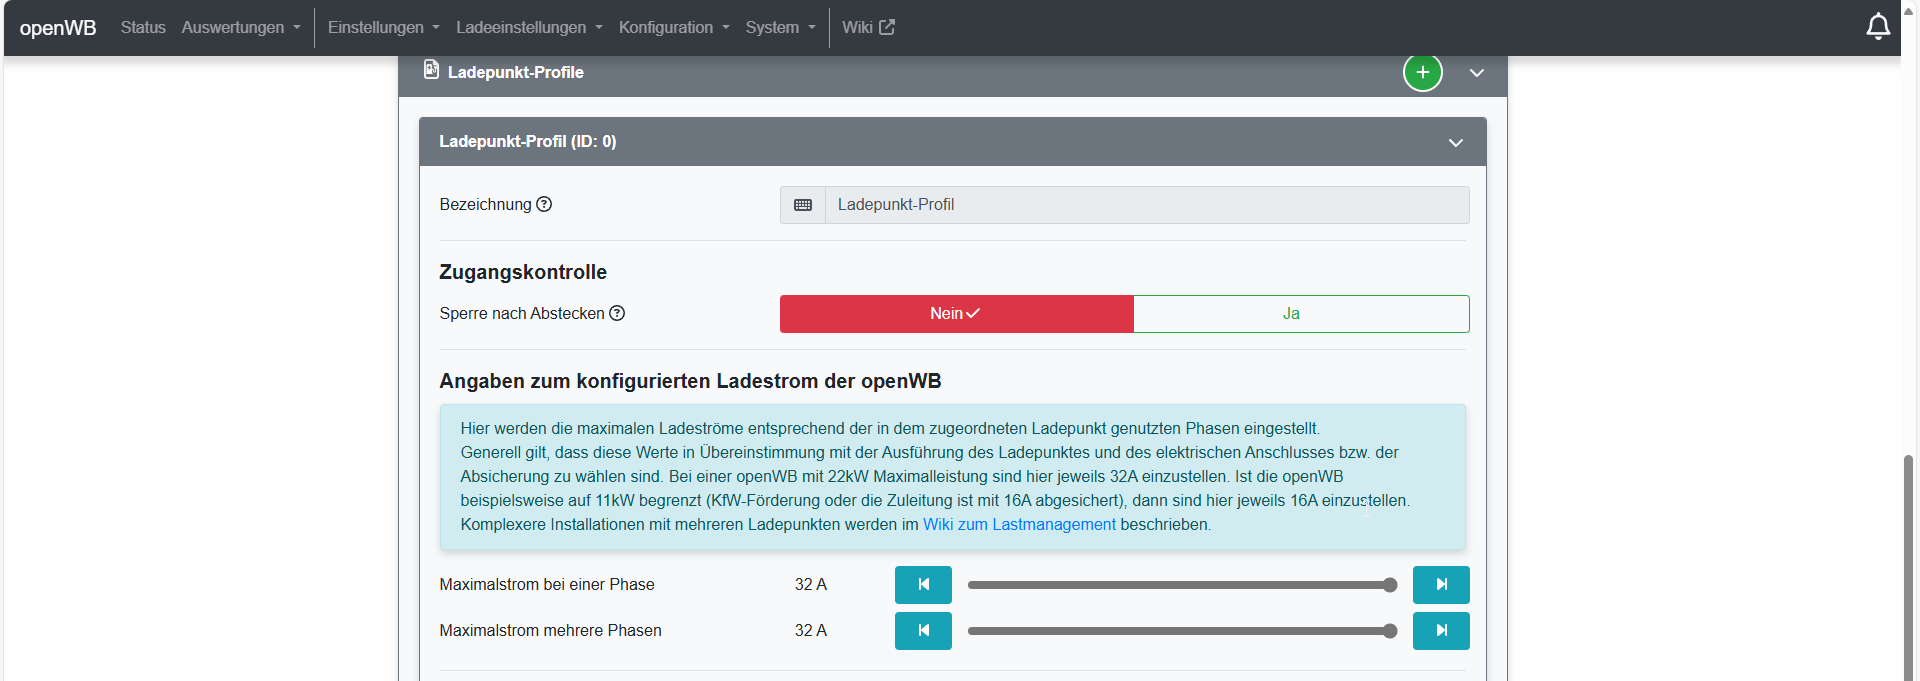Image resolution: width=1920 pixels, height=681 pixels.
Task: Decrease Maximalstrom mehrere Phasen
Action: click(923, 631)
